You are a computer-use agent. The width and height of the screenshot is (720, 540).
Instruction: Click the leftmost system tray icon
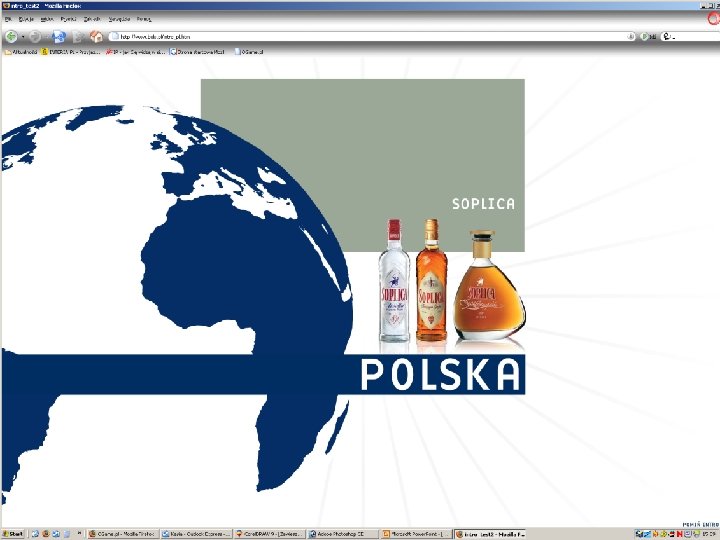(640, 534)
